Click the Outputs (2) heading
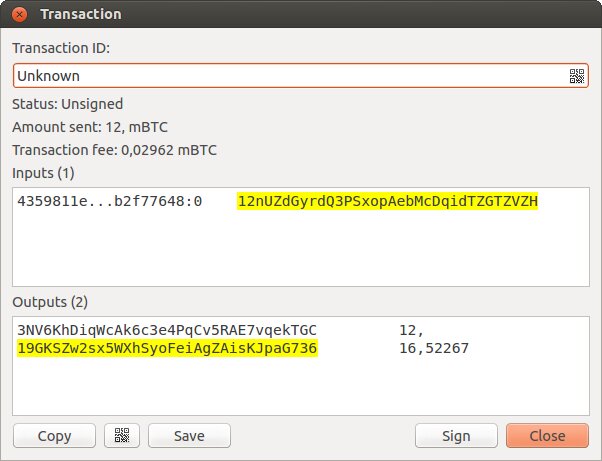 pos(50,302)
